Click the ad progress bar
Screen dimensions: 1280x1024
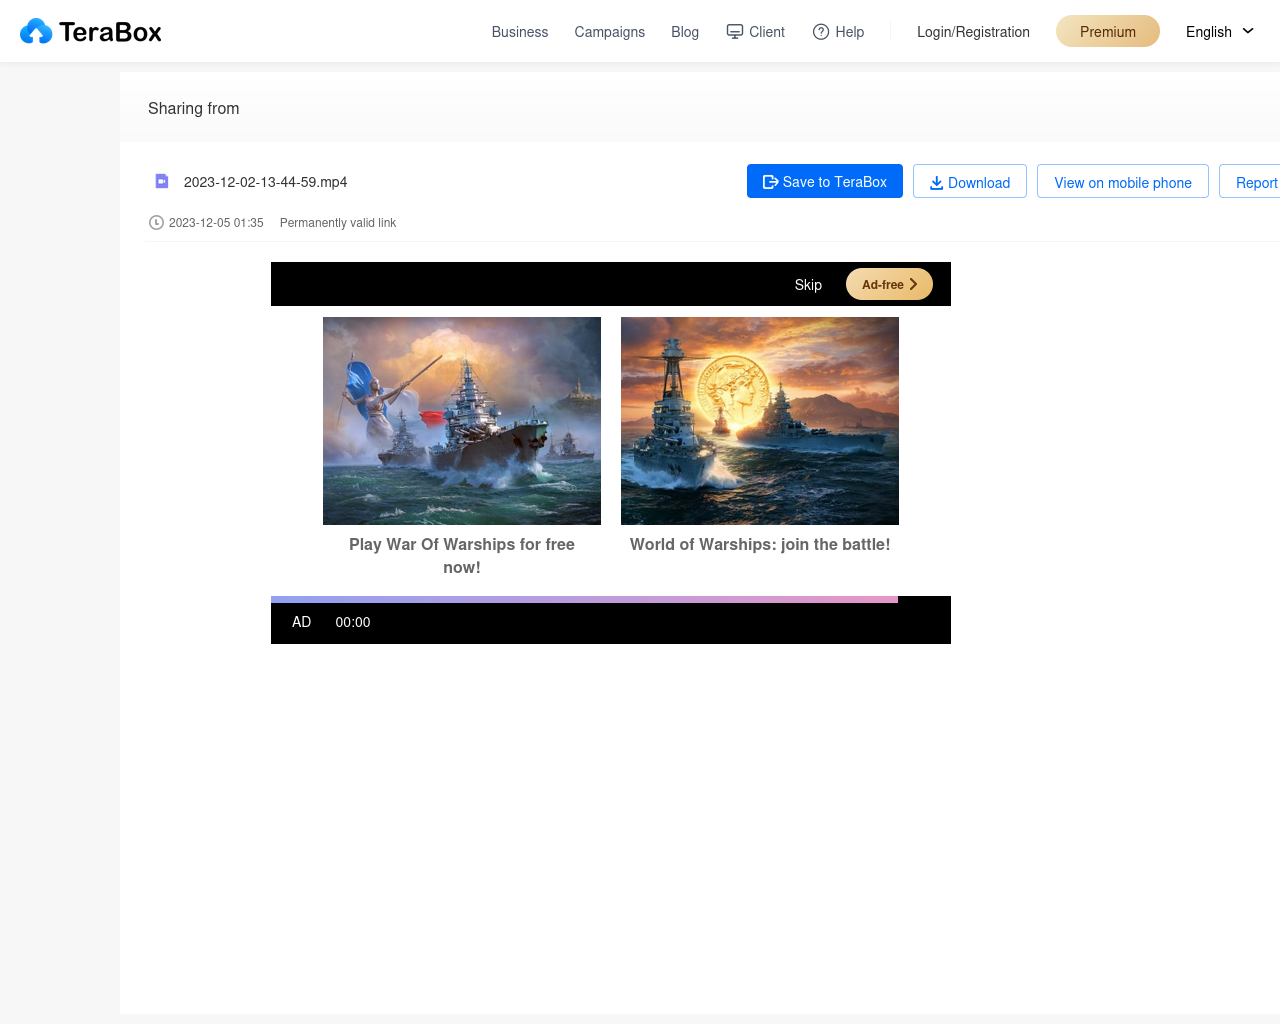pyautogui.click(x=611, y=600)
